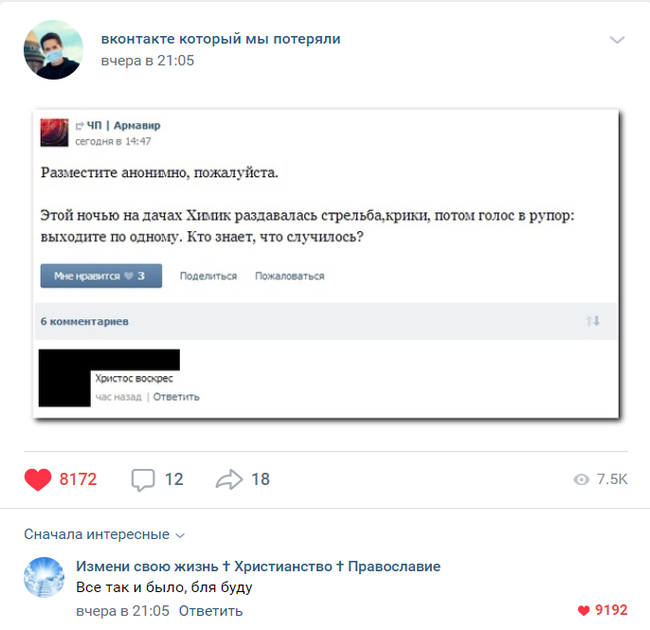650x630 pixels.
Task: Click the Мне нравится button
Action: pyautogui.click(x=101, y=276)
